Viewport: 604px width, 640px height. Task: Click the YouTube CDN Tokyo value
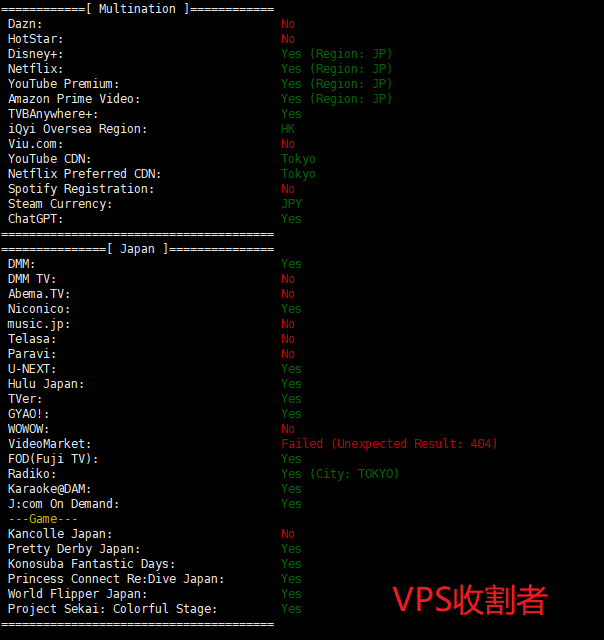(x=298, y=159)
